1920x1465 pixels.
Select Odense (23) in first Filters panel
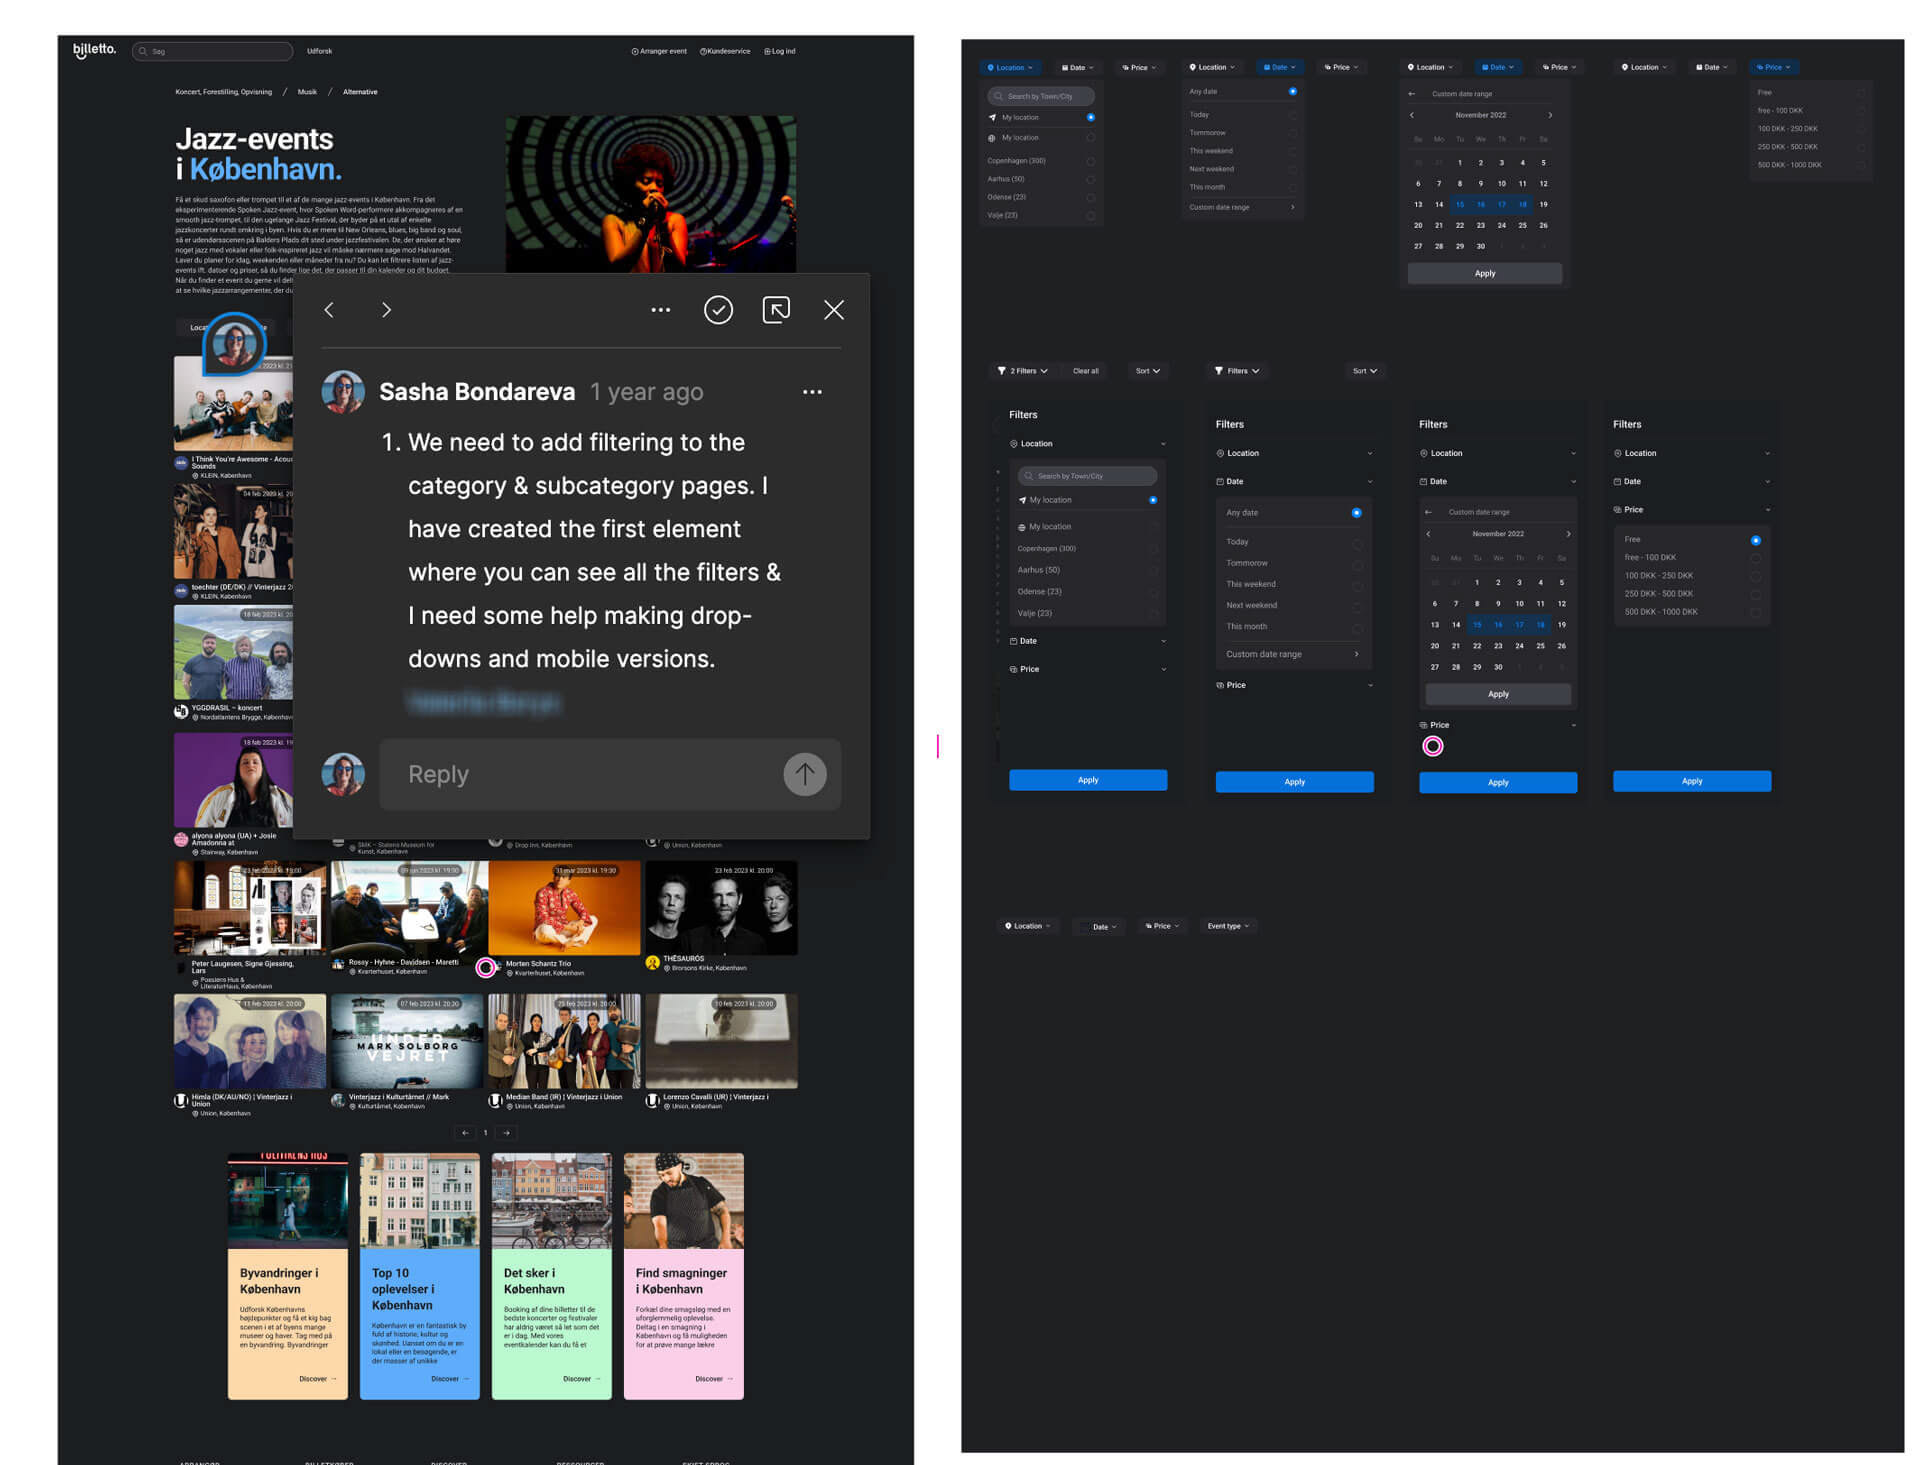pyautogui.click(x=1088, y=591)
